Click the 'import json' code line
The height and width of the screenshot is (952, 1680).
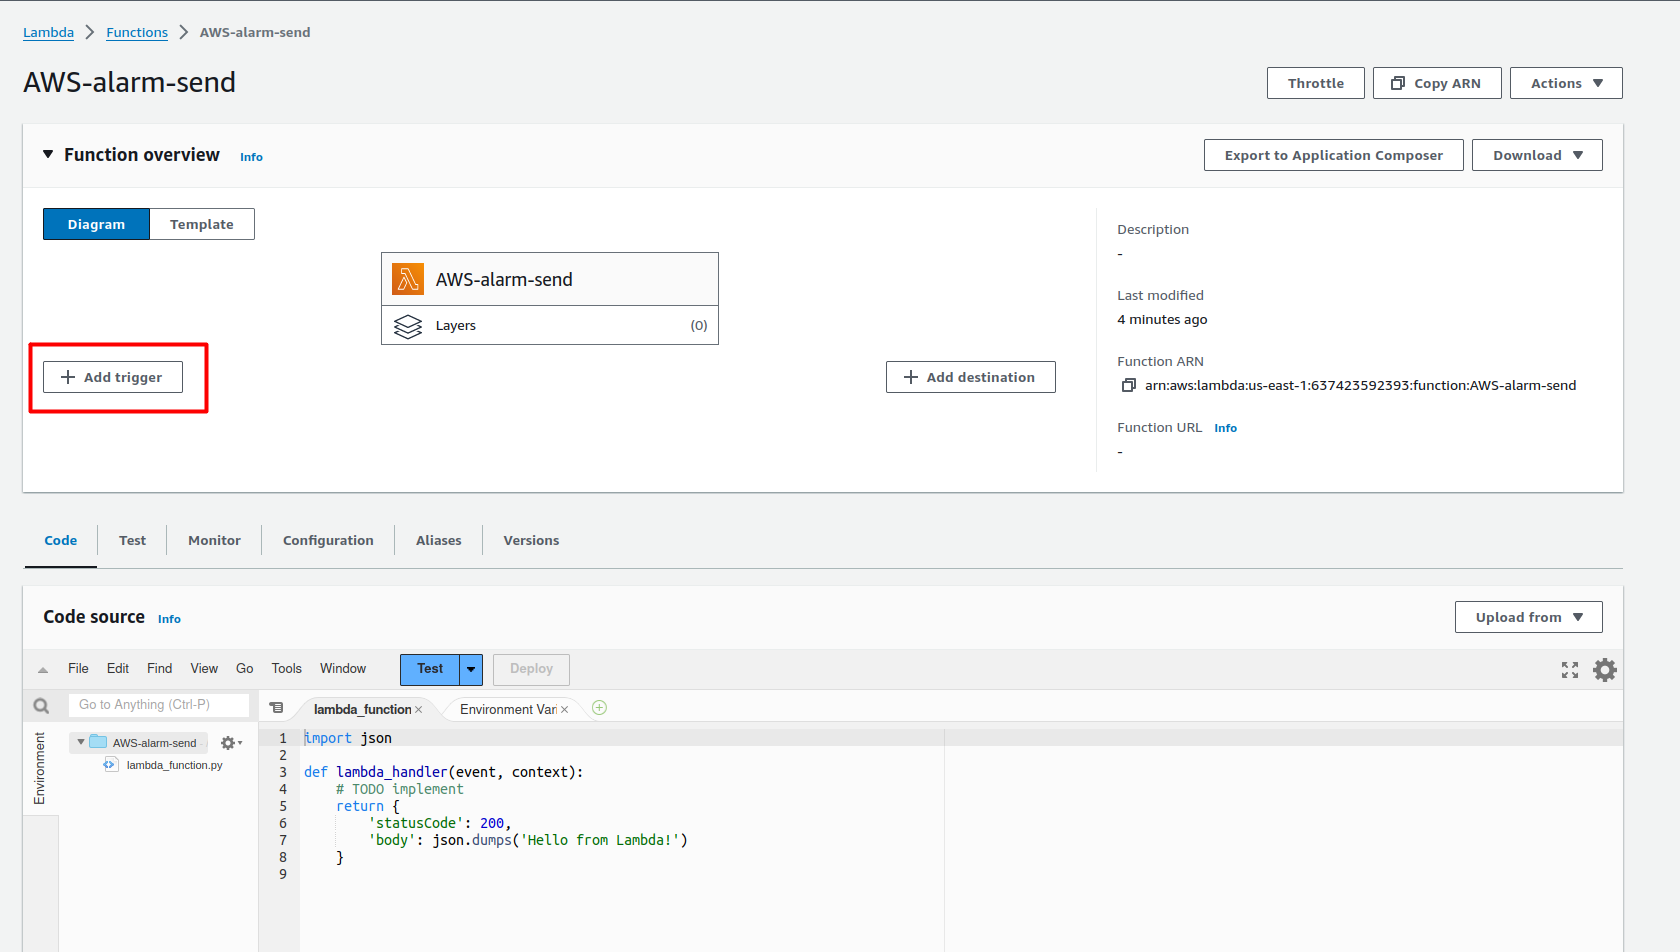(x=348, y=738)
